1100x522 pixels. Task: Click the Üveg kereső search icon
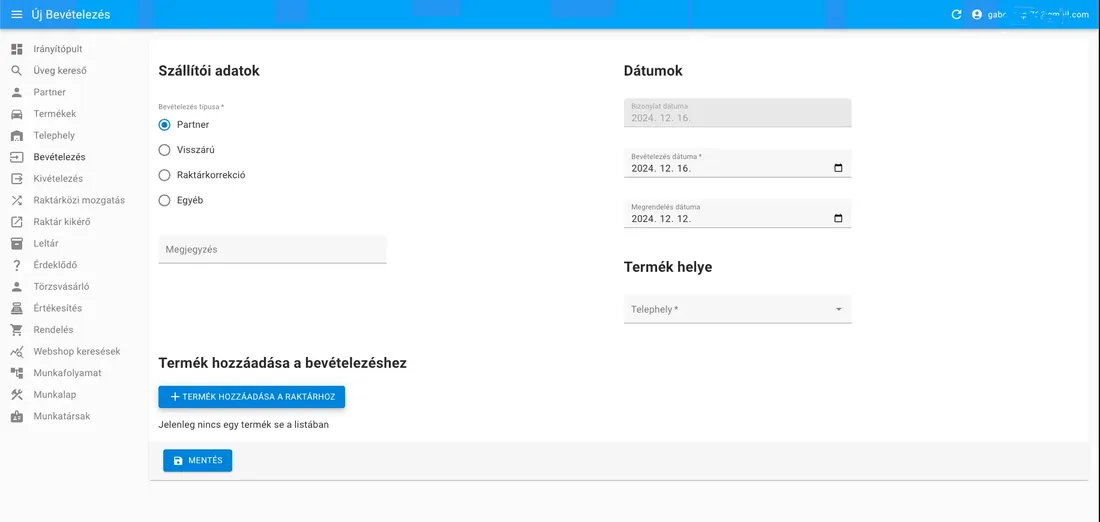(x=17, y=71)
